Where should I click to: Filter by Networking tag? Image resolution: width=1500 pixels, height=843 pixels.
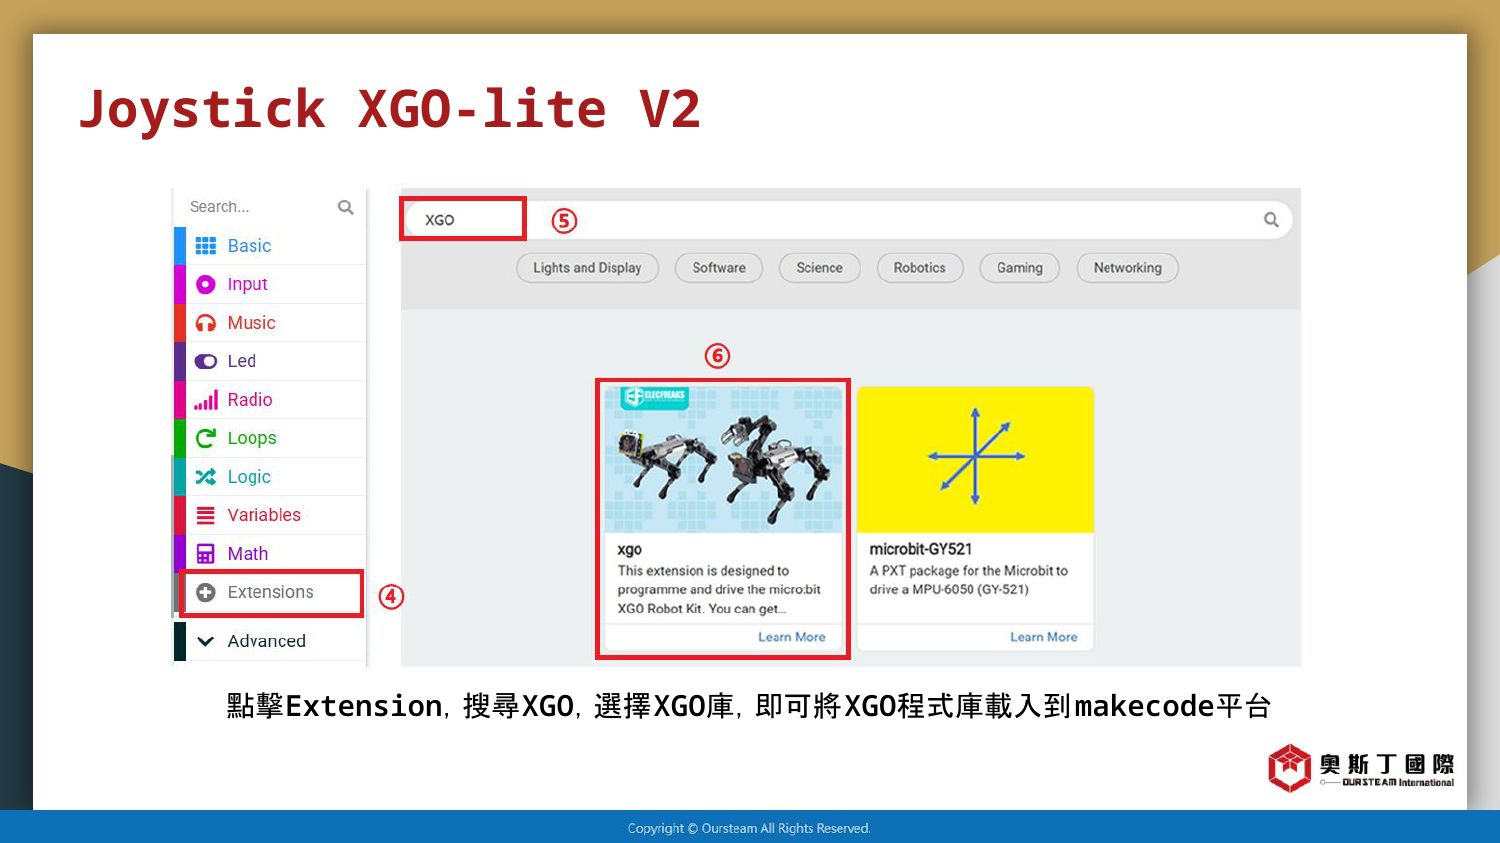[x=1127, y=268]
